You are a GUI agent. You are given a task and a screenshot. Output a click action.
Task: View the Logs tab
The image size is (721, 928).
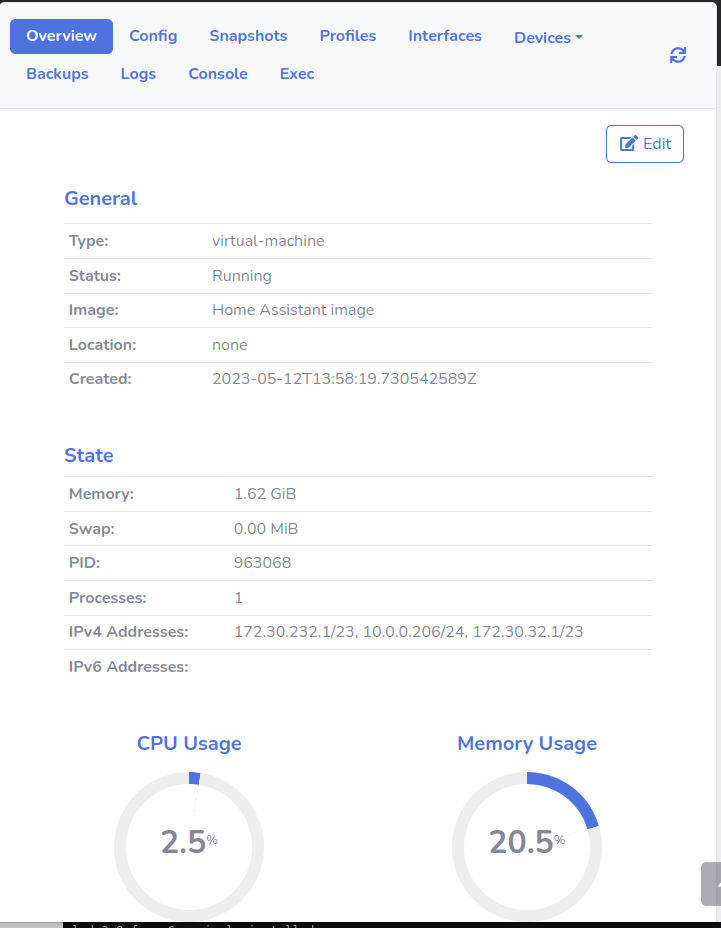coord(138,73)
